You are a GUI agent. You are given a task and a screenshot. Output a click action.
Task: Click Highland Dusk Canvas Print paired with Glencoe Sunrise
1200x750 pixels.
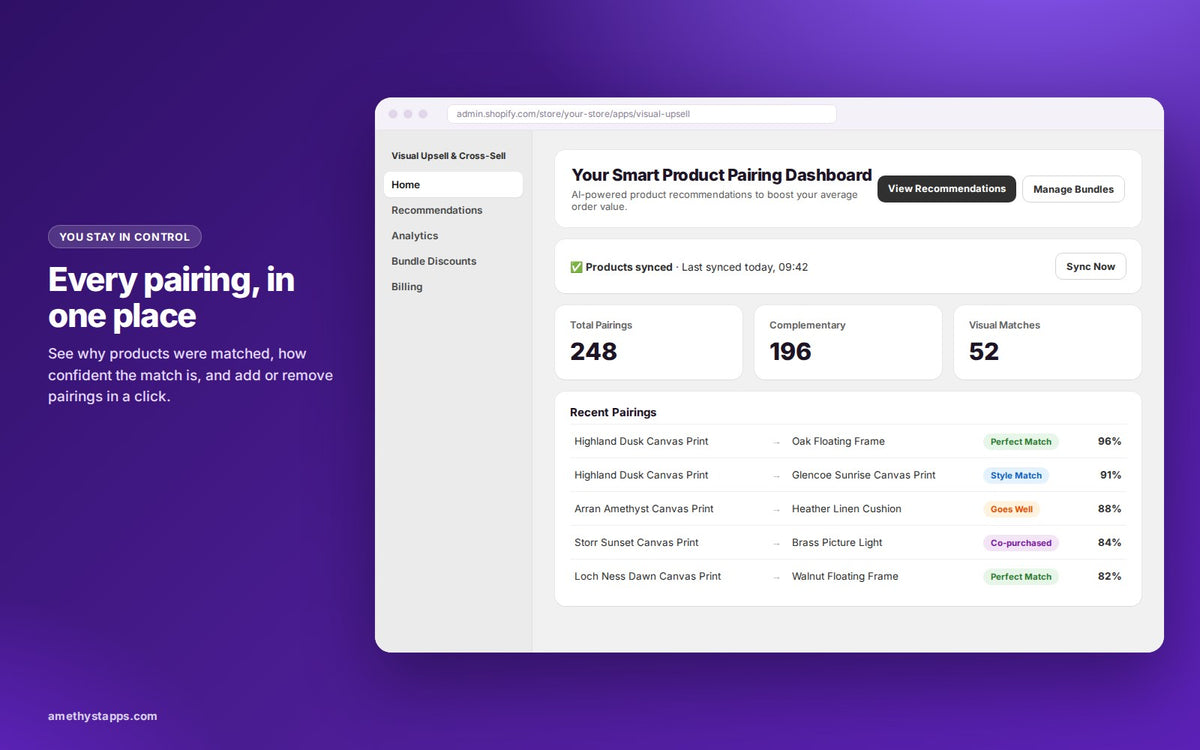coord(641,475)
